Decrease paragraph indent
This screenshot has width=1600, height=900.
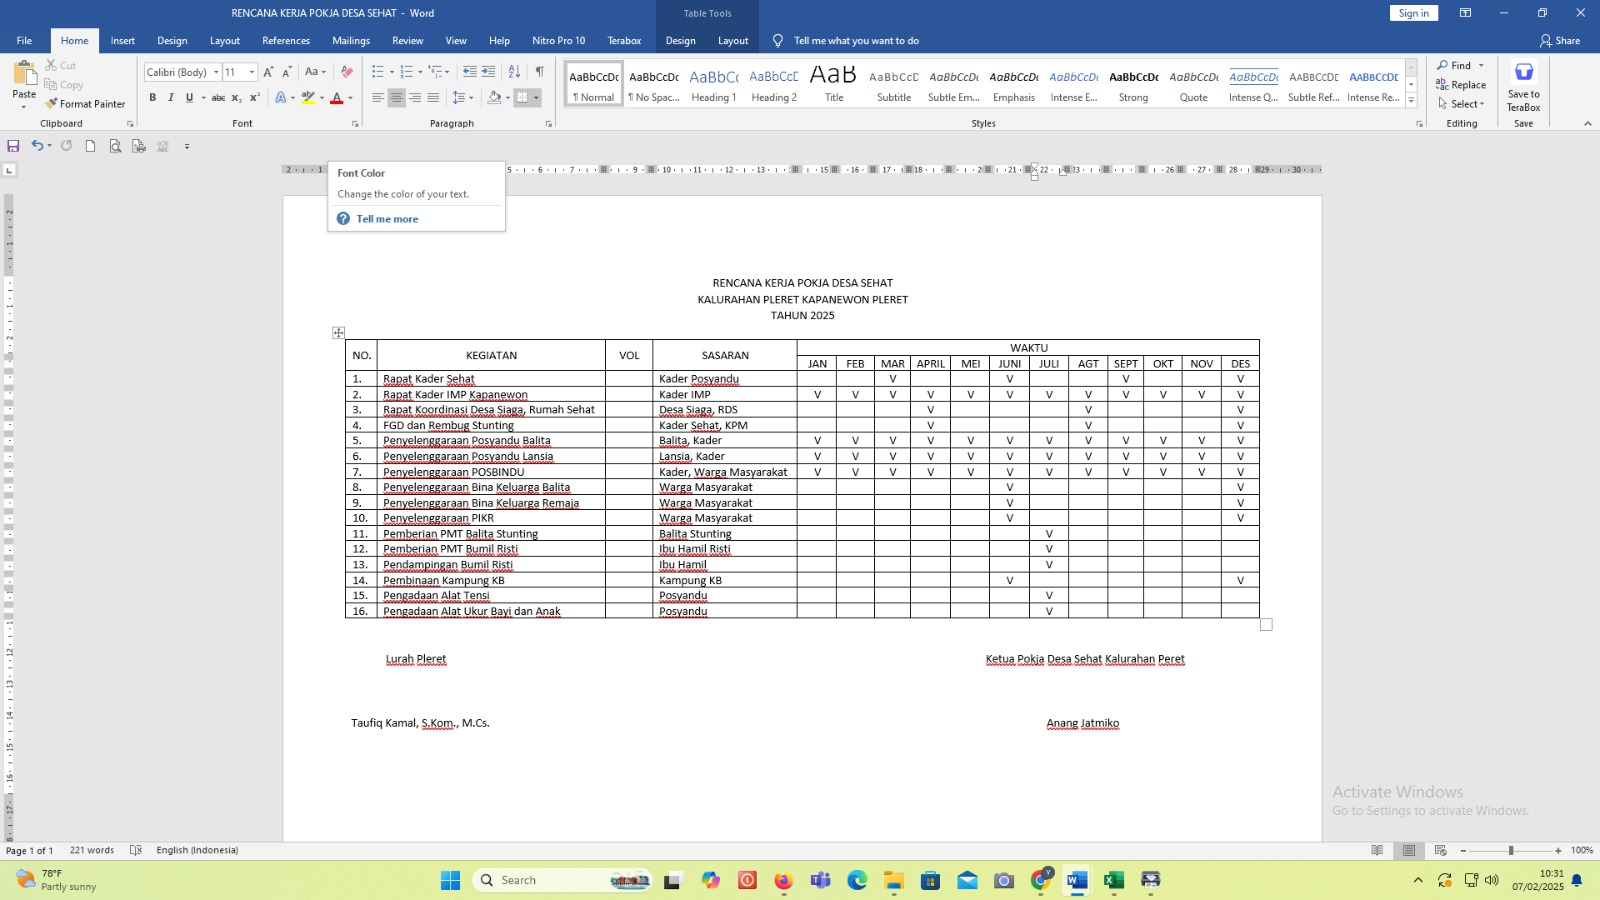coord(469,72)
